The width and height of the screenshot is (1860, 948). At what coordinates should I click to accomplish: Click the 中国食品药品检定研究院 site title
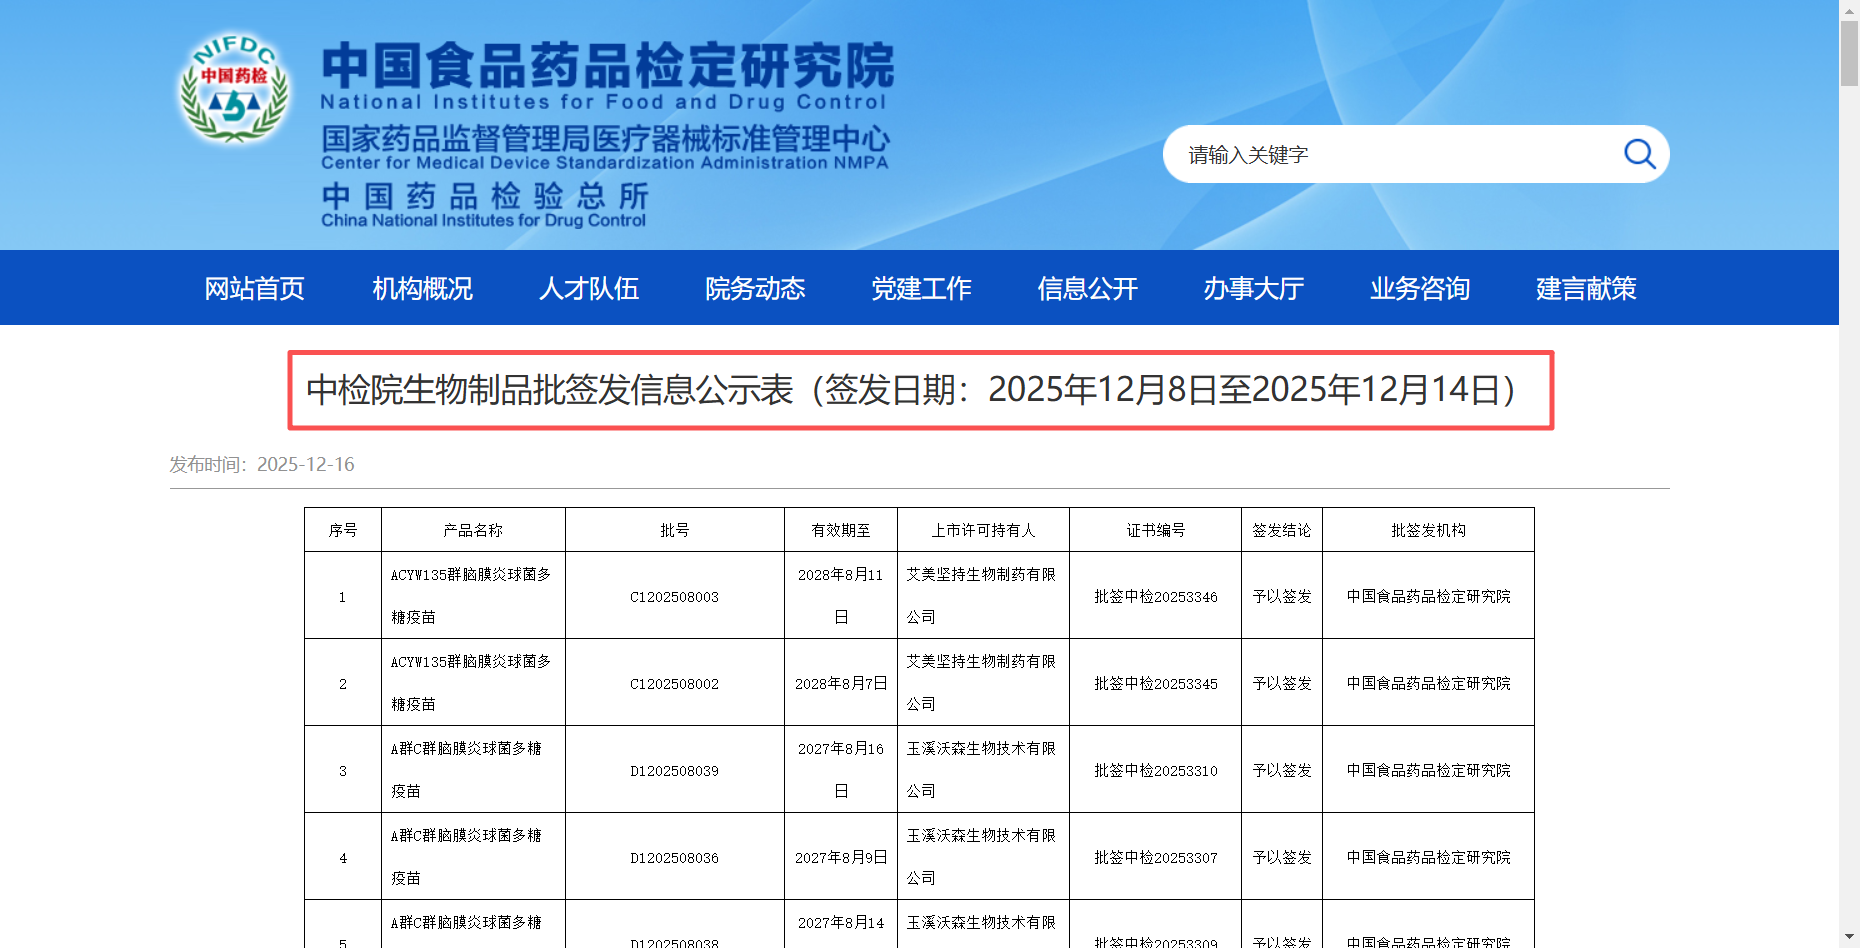coord(607,66)
